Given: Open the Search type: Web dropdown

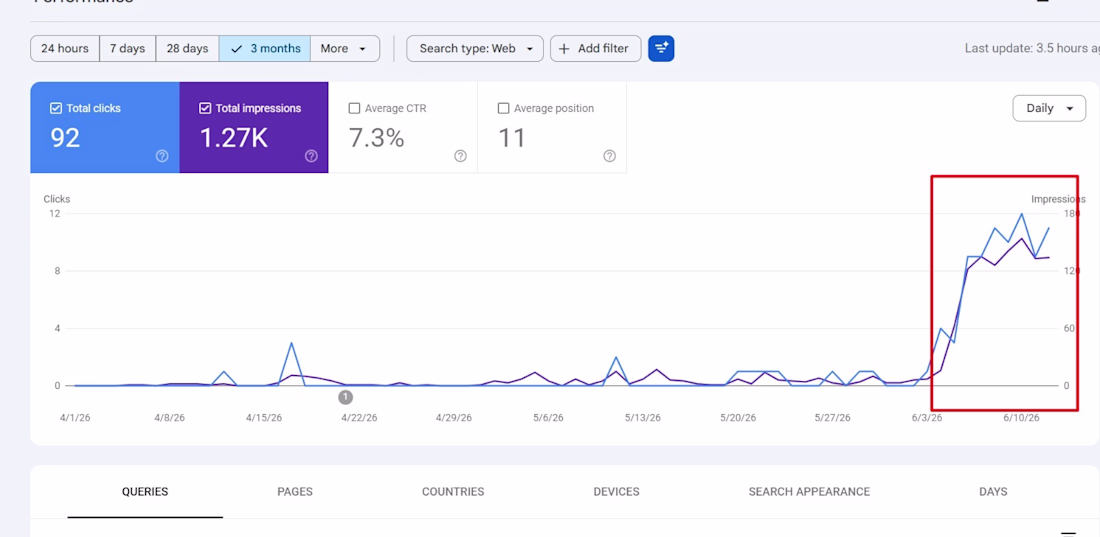Looking at the screenshot, I should pos(475,48).
